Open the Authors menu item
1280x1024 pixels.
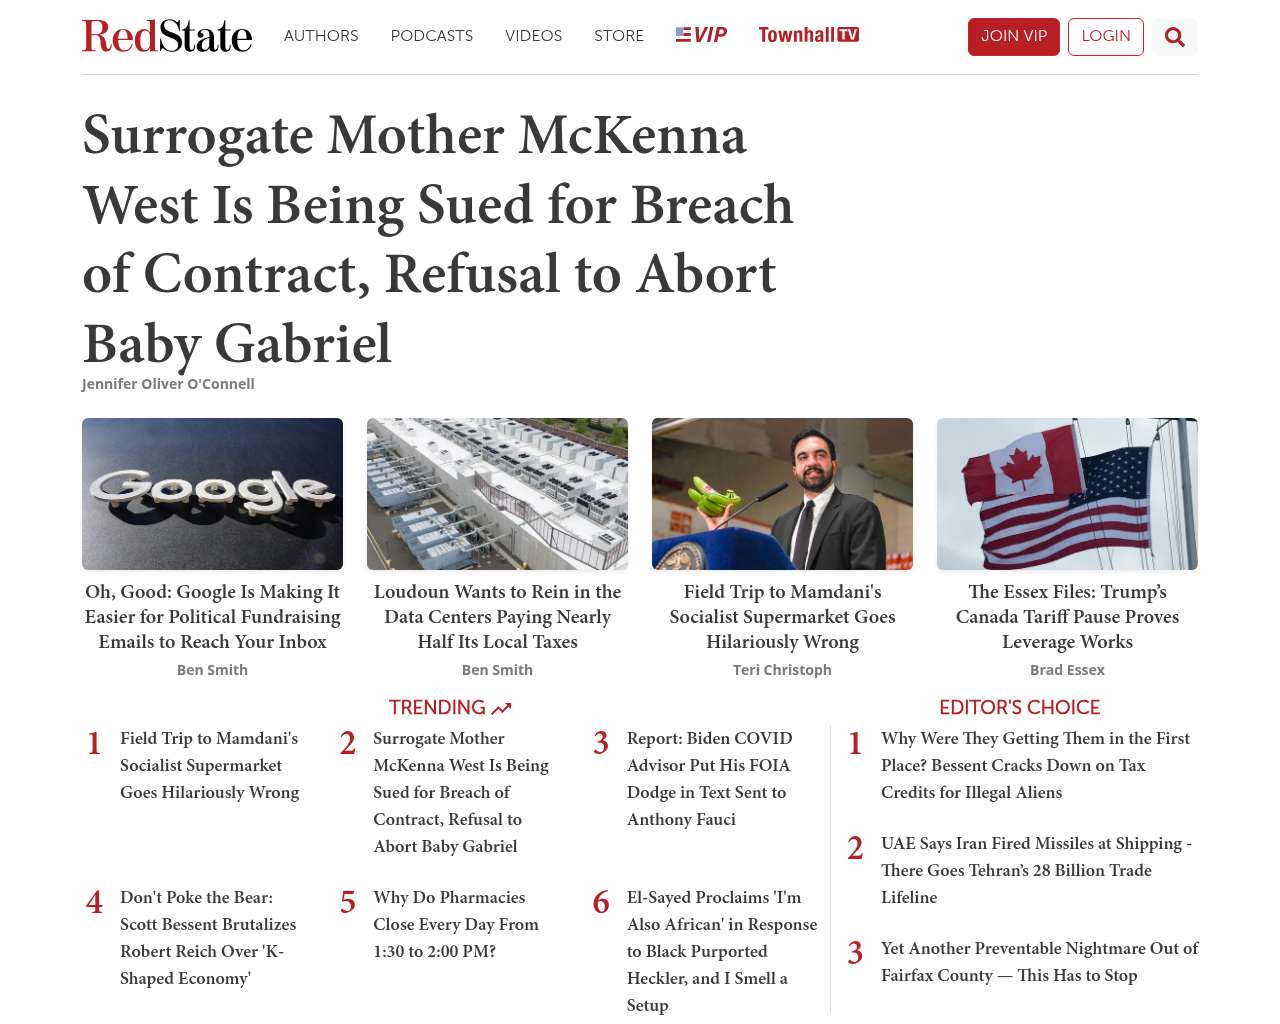(x=321, y=36)
